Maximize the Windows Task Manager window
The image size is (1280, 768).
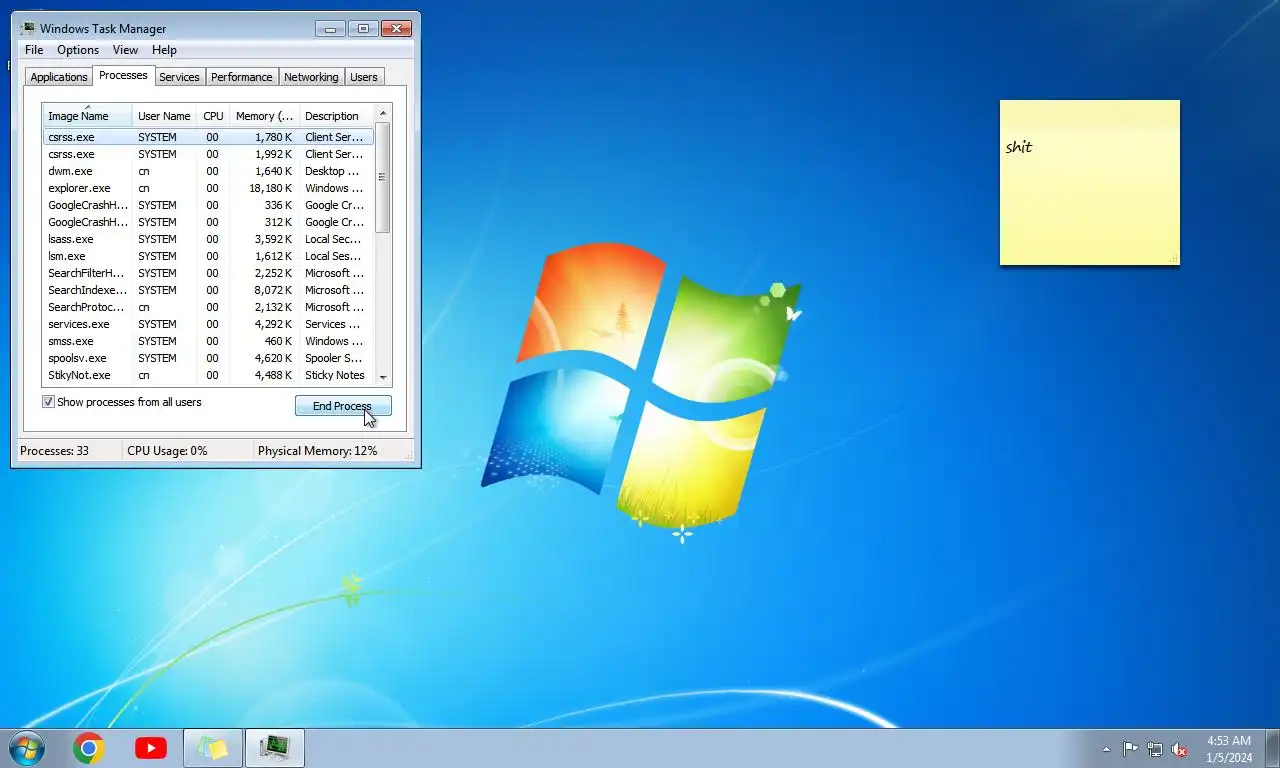[x=363, y=28]
